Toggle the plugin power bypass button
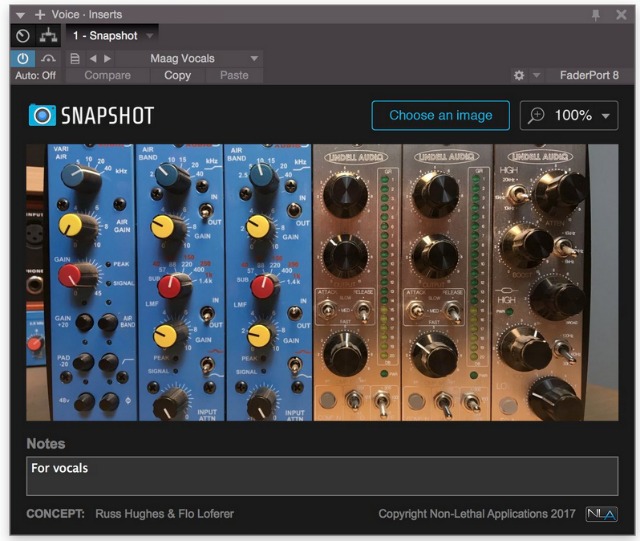The height and width of the screenshot is (541, 640). (23, 59)
